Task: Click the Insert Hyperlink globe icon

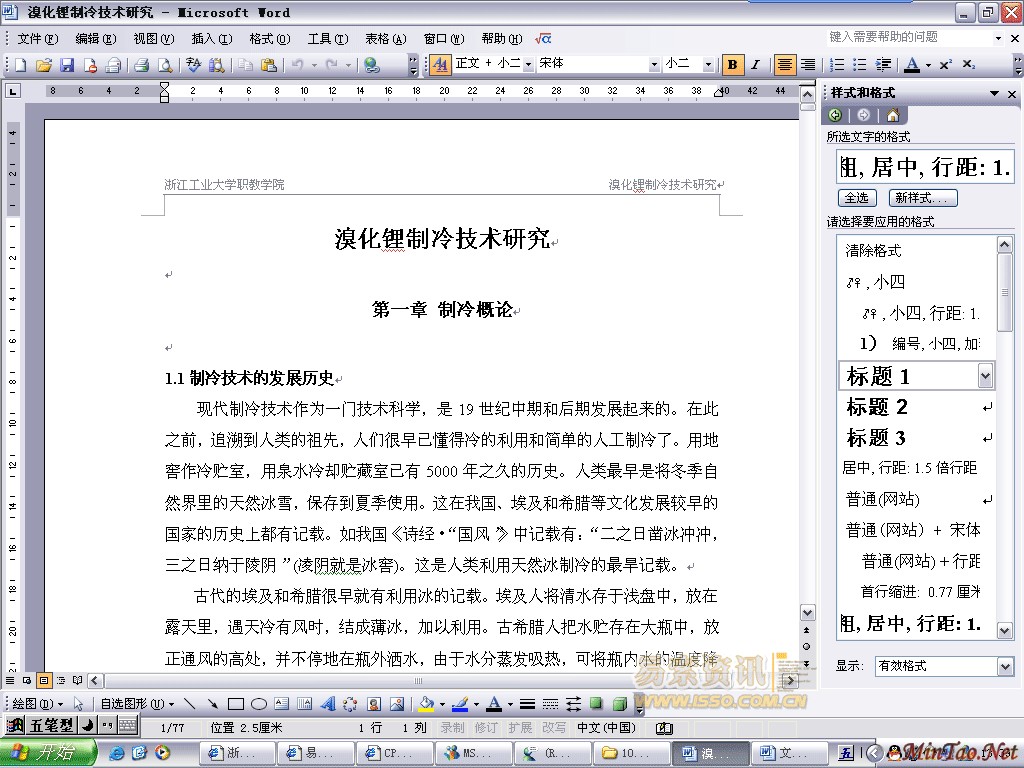Action: click(x=372, y=65)
